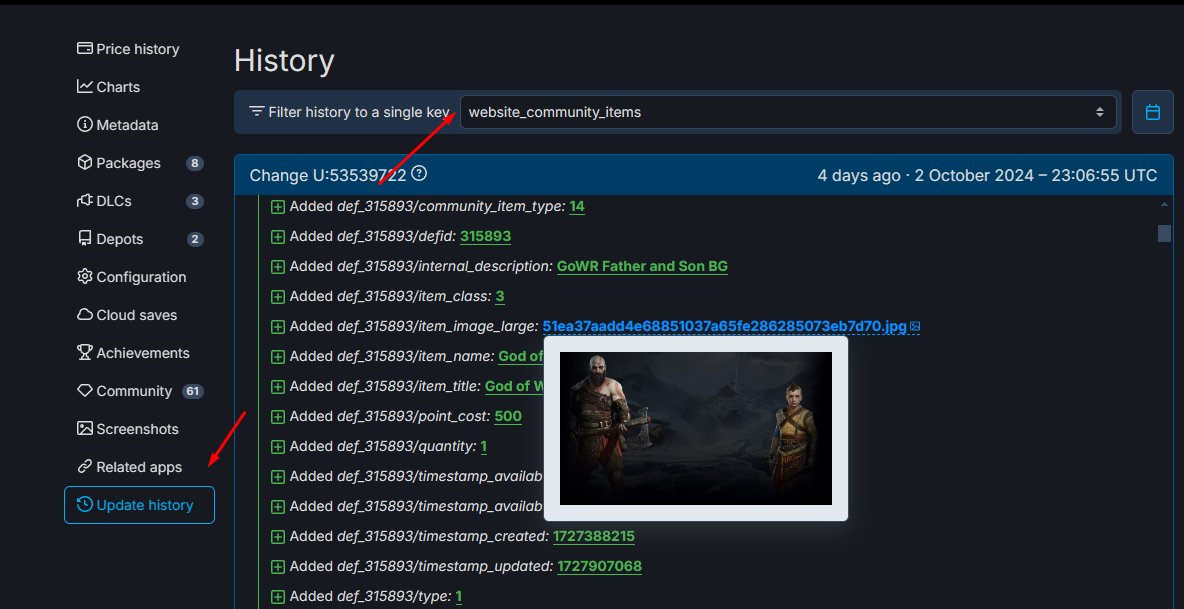Open the item_image_large jpg file link

(724, 326)
